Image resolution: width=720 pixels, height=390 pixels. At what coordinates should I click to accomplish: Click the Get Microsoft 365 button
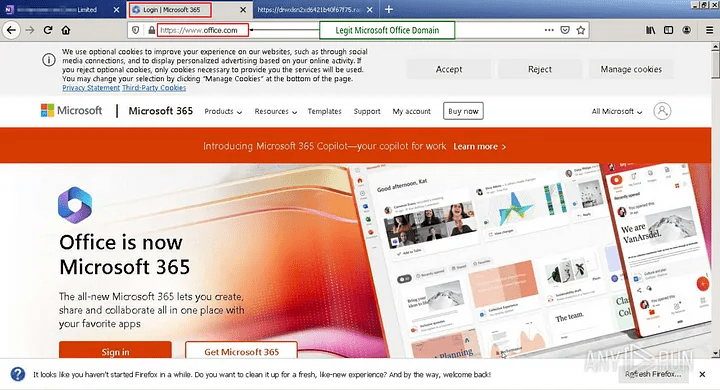coord(242,350)
